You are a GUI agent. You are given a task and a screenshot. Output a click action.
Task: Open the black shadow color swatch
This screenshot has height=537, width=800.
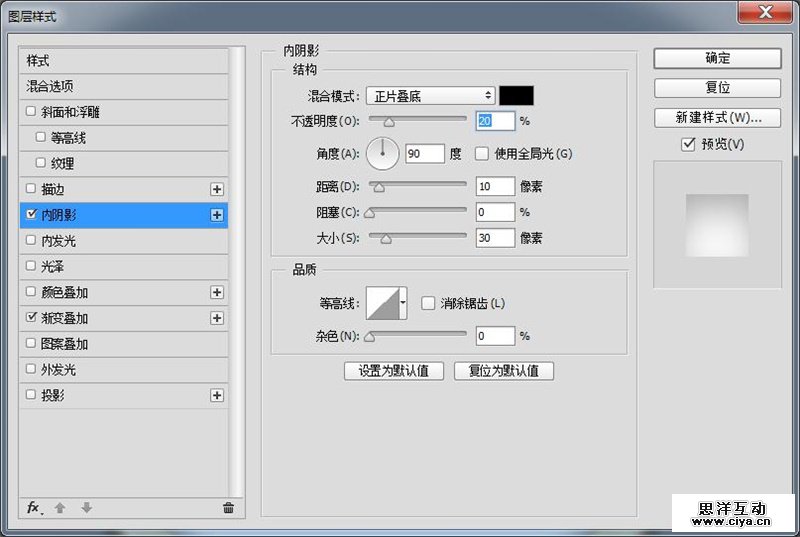tap(516, 95)
